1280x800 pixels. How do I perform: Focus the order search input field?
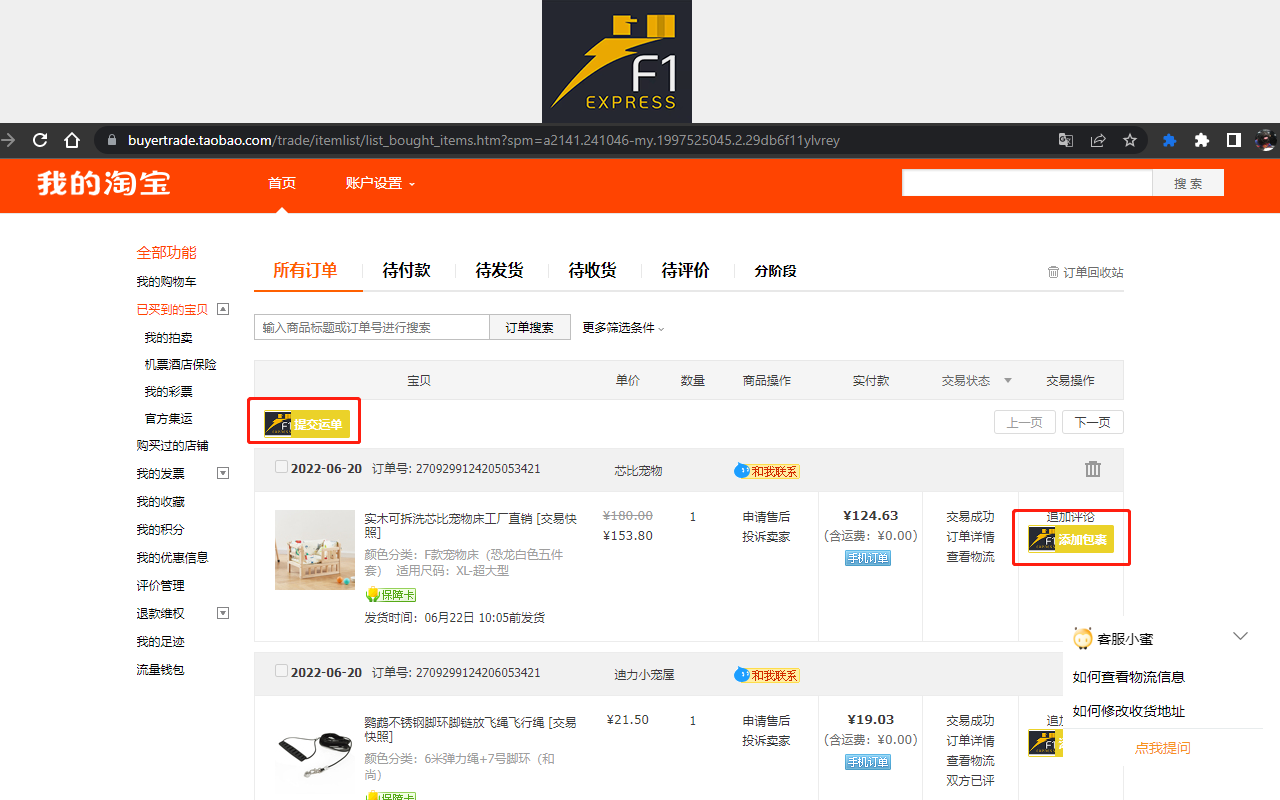click(x=372, y=327)
